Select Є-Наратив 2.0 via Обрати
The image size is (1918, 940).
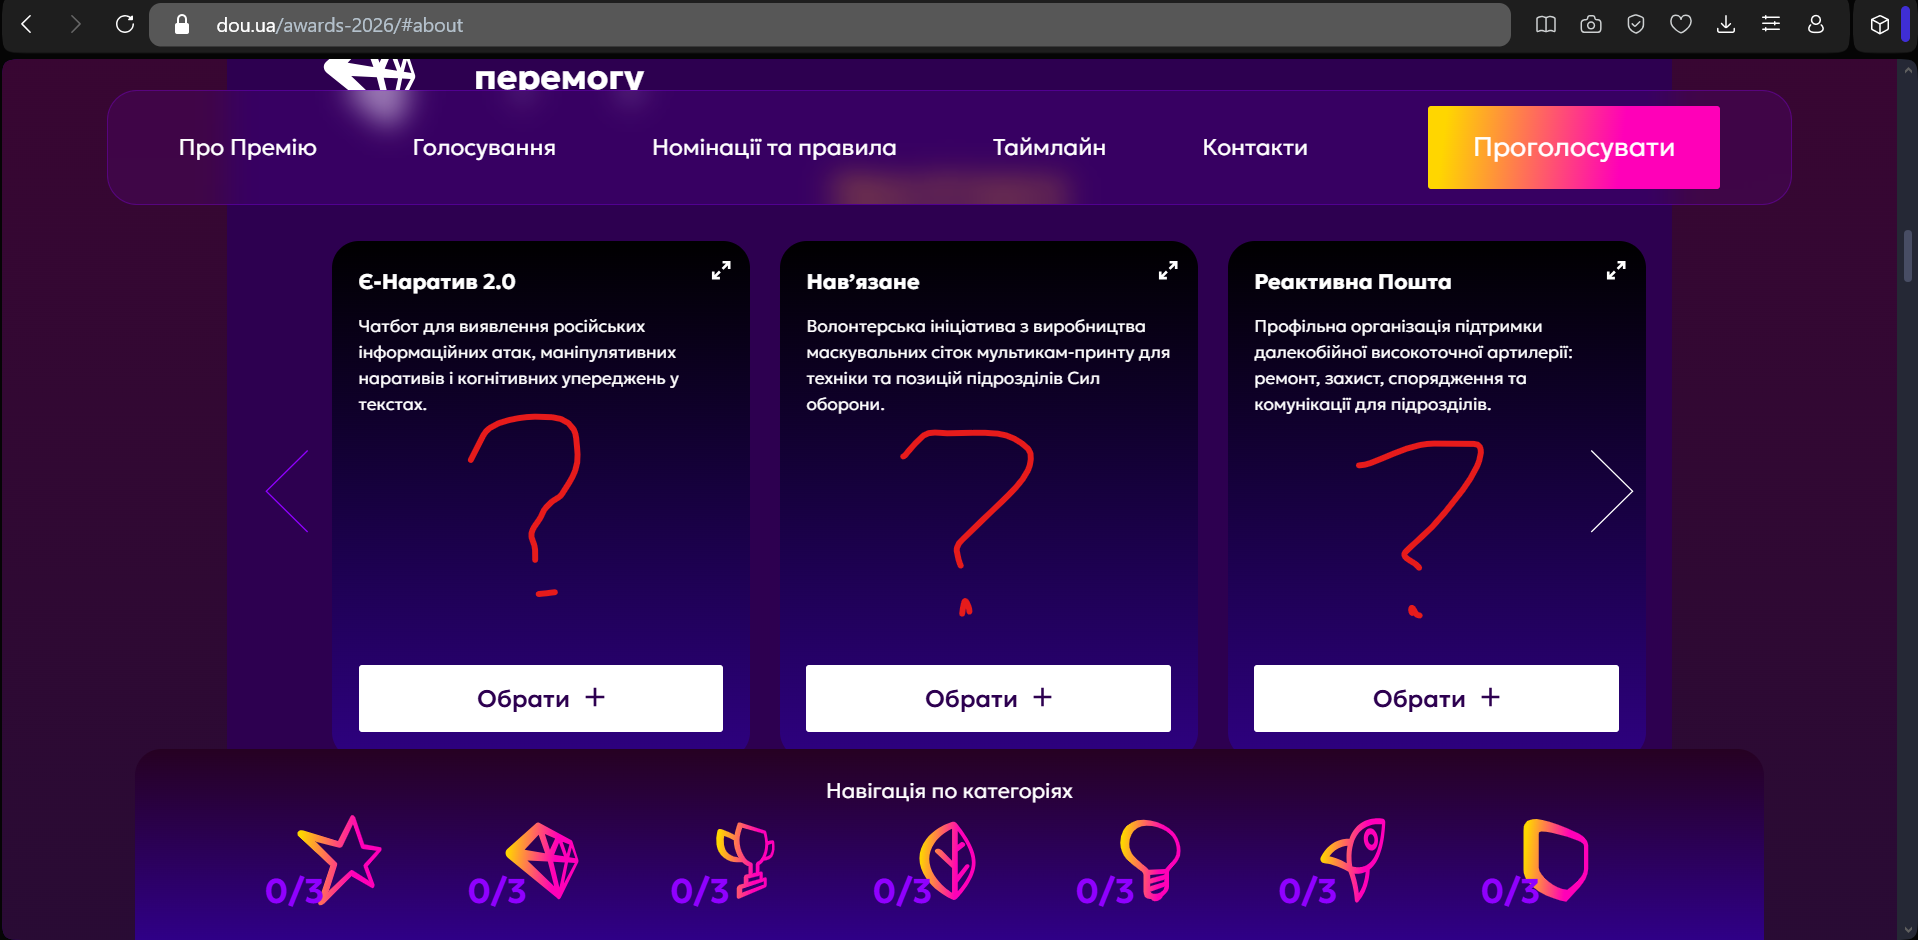pos(541,698)
